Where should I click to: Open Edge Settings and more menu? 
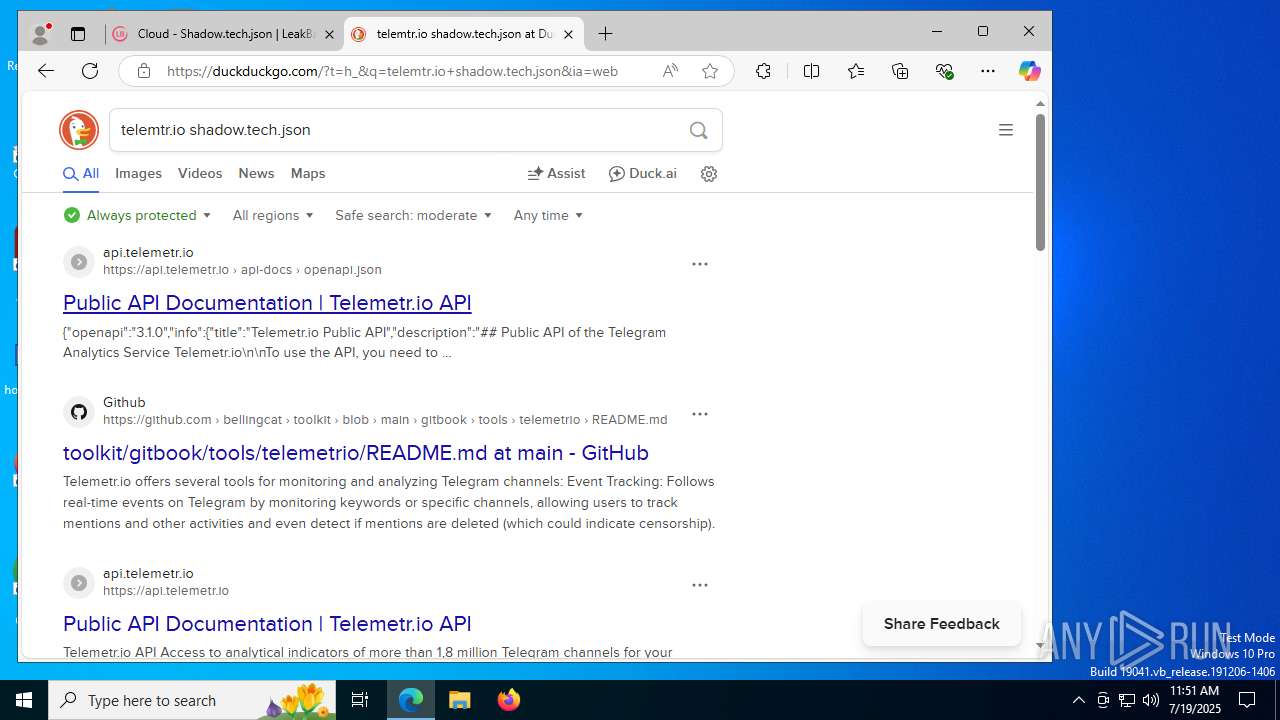click(x=988, y=71)
